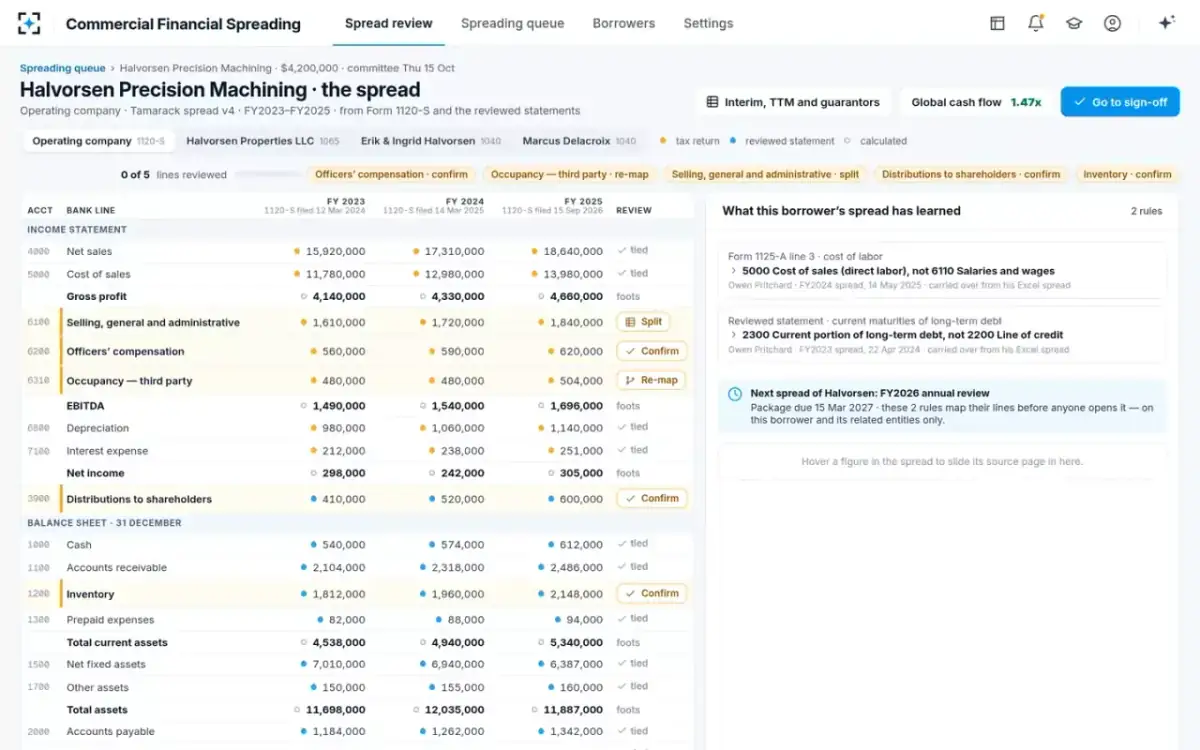This screenshot has width=1200, height=750.
Task: Click Officers' compensation · confirm chip
Action: point(391,174)
